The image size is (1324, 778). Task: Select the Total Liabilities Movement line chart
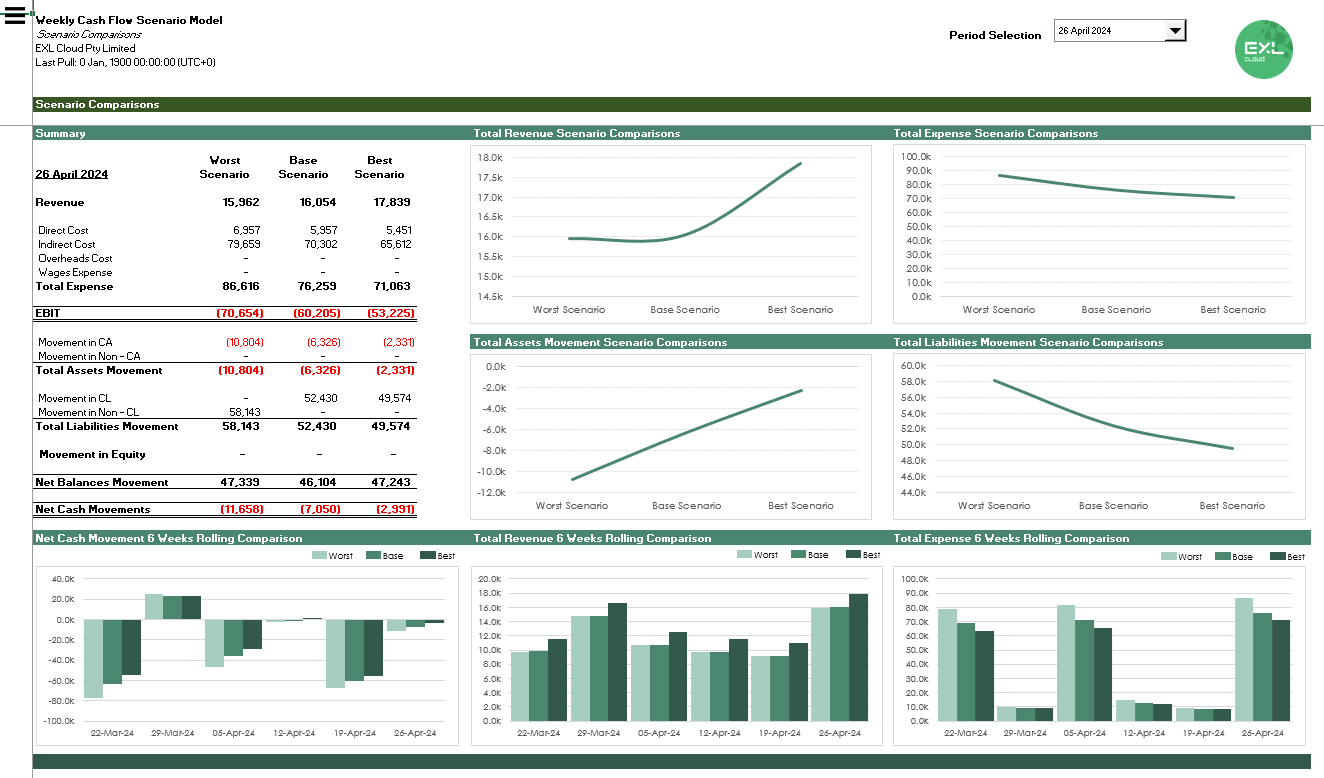coord(1099,437)
